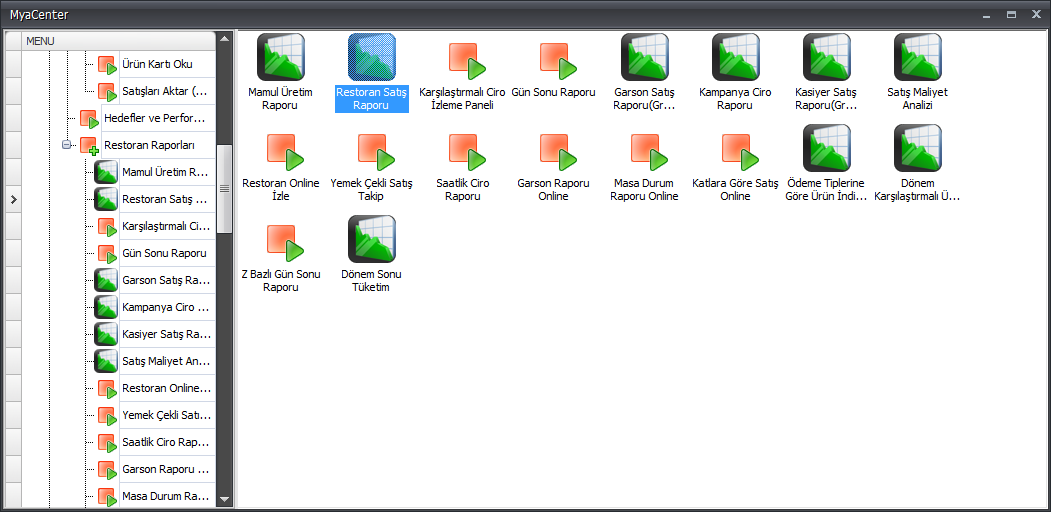The image size is (1051, 512).
Task: Select Restoran Raporları tree item
Action: click(x=158, y=145)
